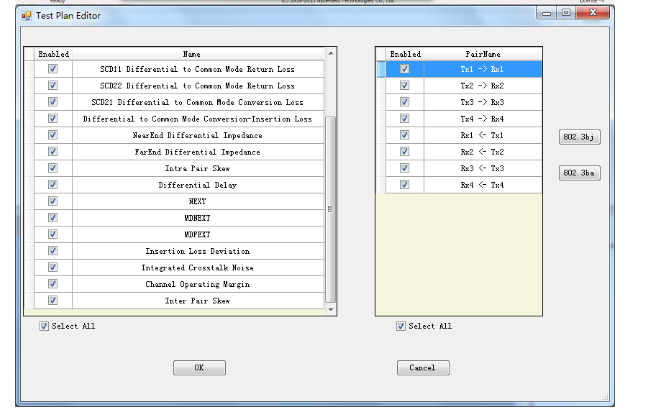Select the MDNEXT name cell
The image size is (652, 419).
[198, 218]
